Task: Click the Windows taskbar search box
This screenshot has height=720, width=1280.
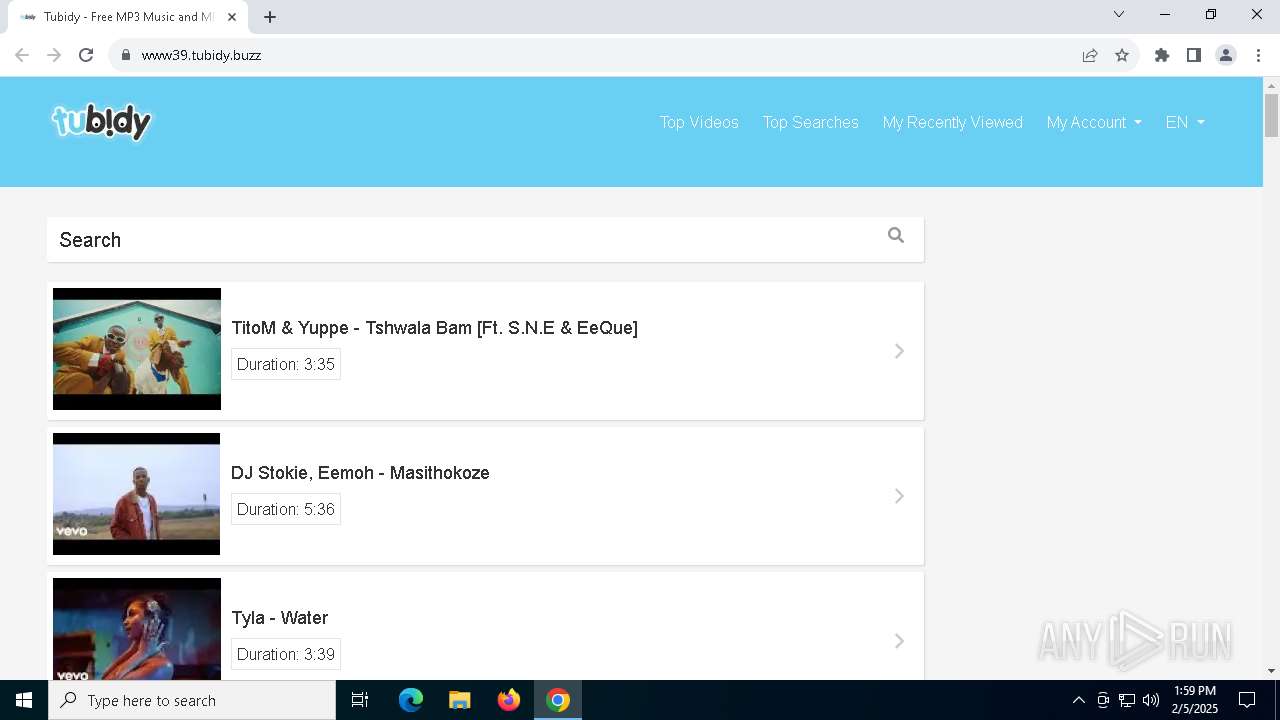Action: pos(192,700)
